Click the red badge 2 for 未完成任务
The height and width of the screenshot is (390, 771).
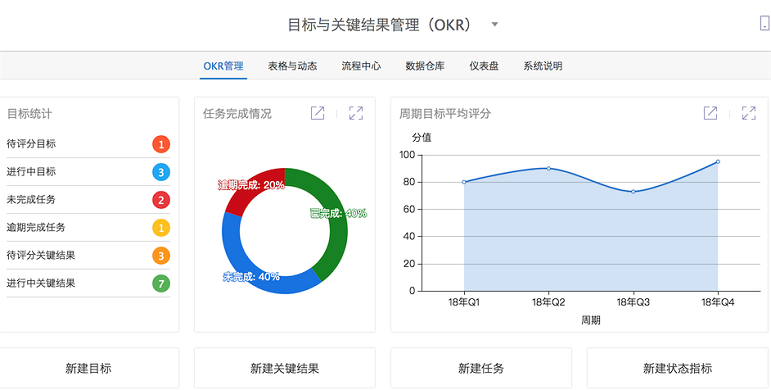(161, 200)
